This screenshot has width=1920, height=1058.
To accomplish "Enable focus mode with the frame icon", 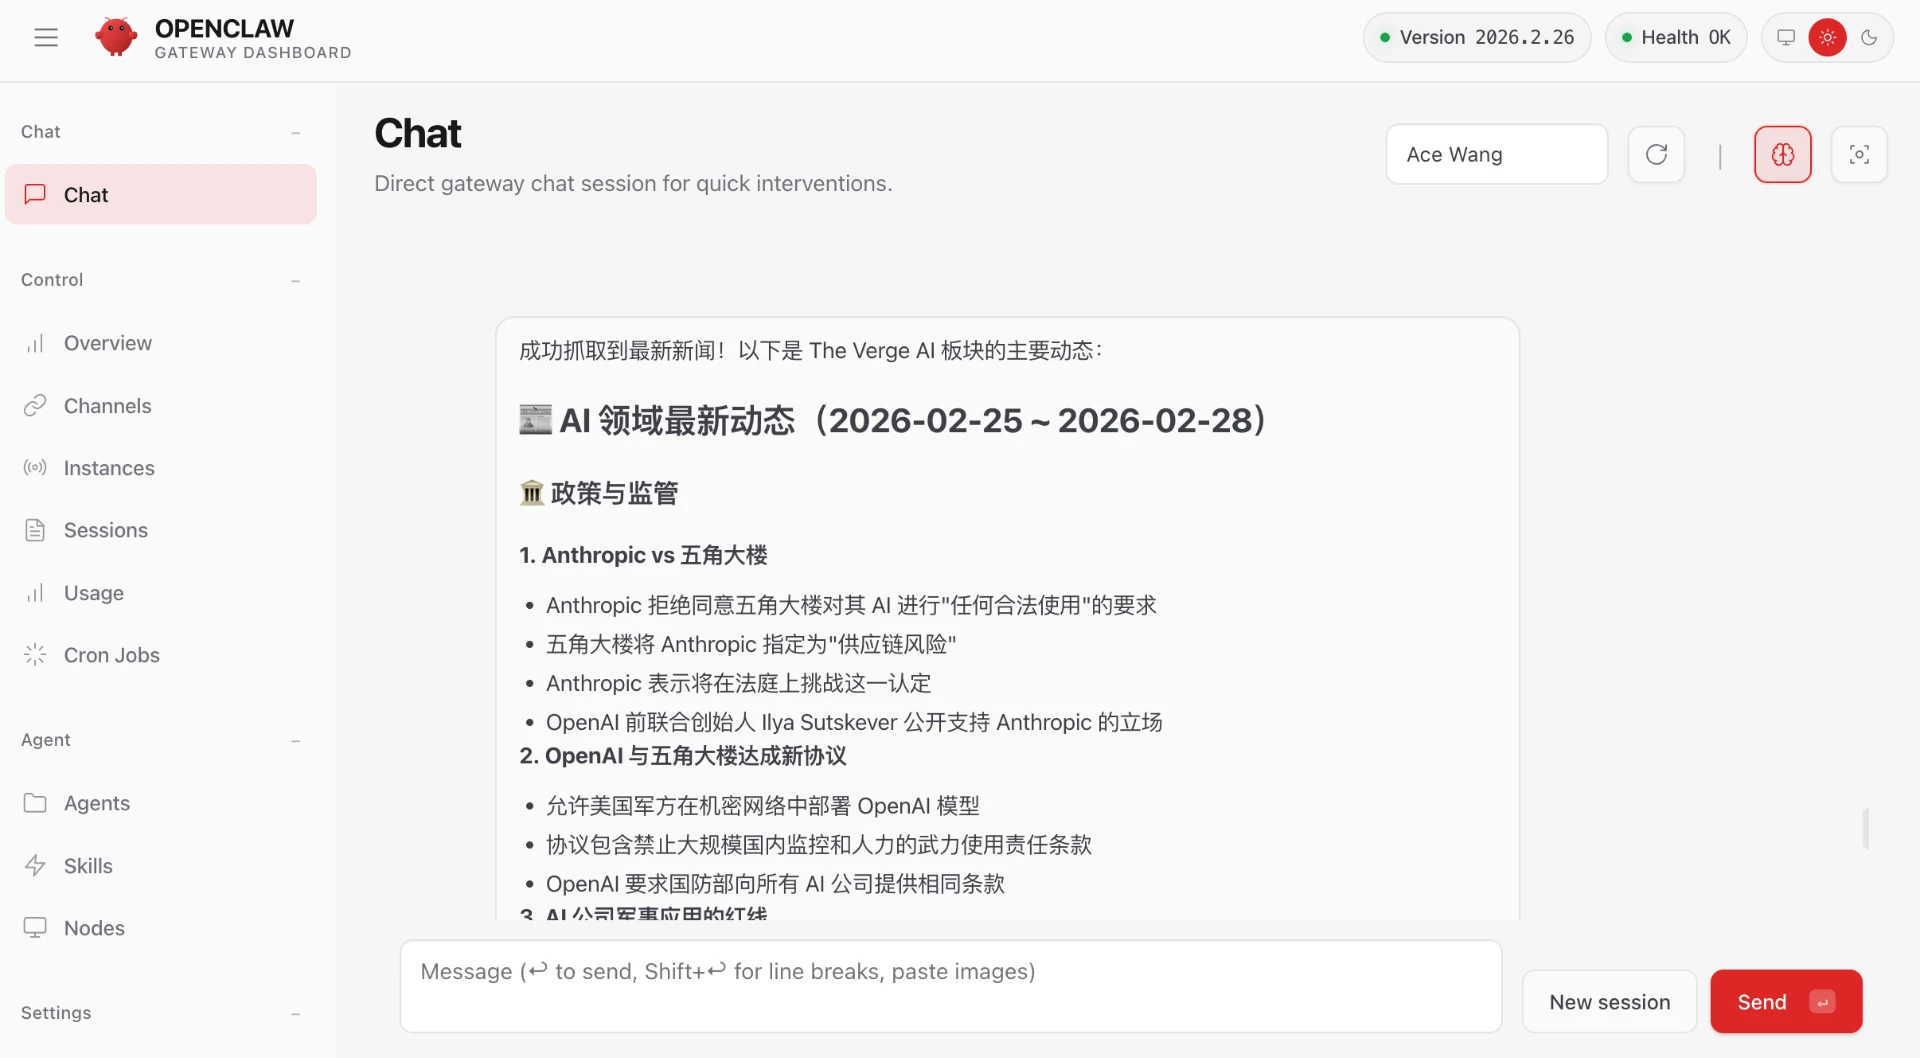I will point(1859,155).
